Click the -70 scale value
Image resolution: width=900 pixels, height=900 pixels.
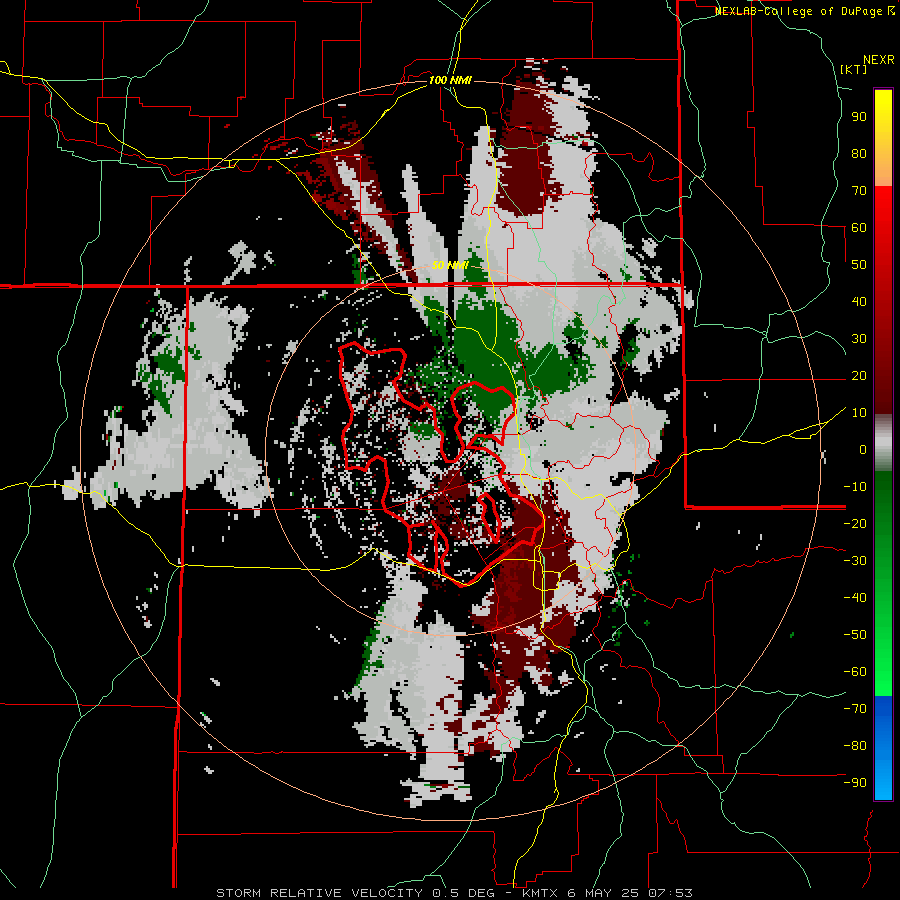coord(855,709)
